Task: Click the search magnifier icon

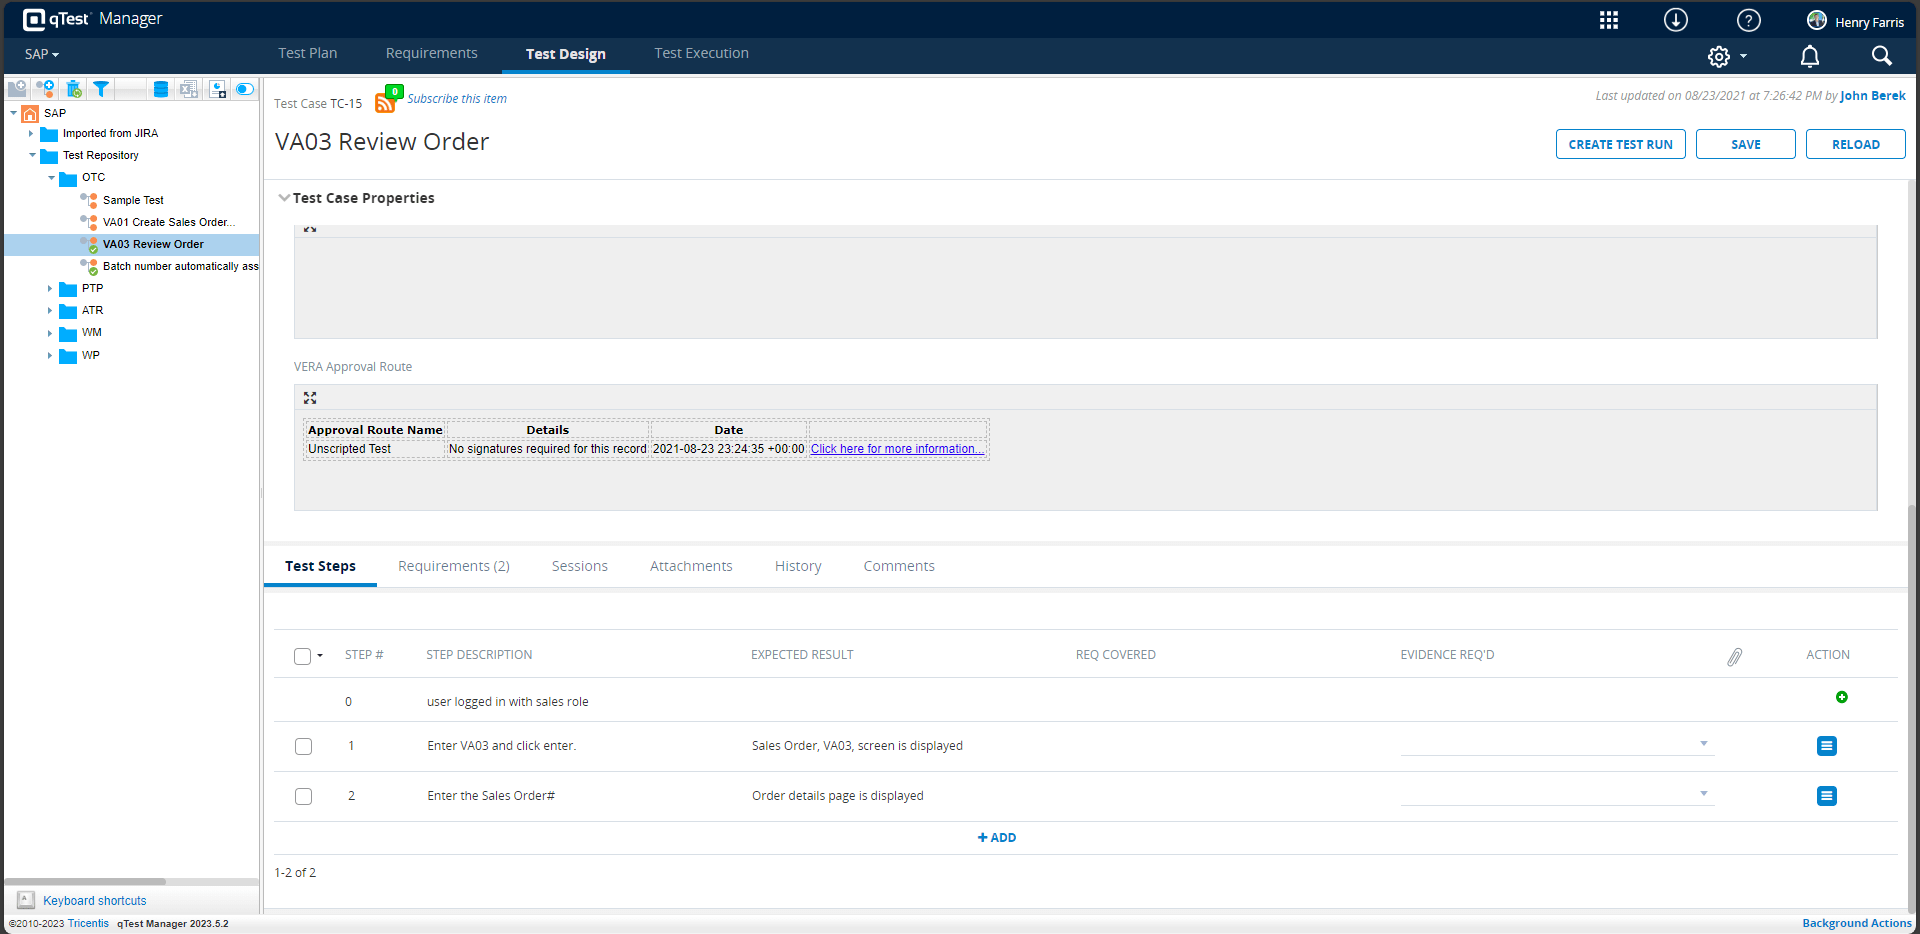Action: pos(1881,56)
